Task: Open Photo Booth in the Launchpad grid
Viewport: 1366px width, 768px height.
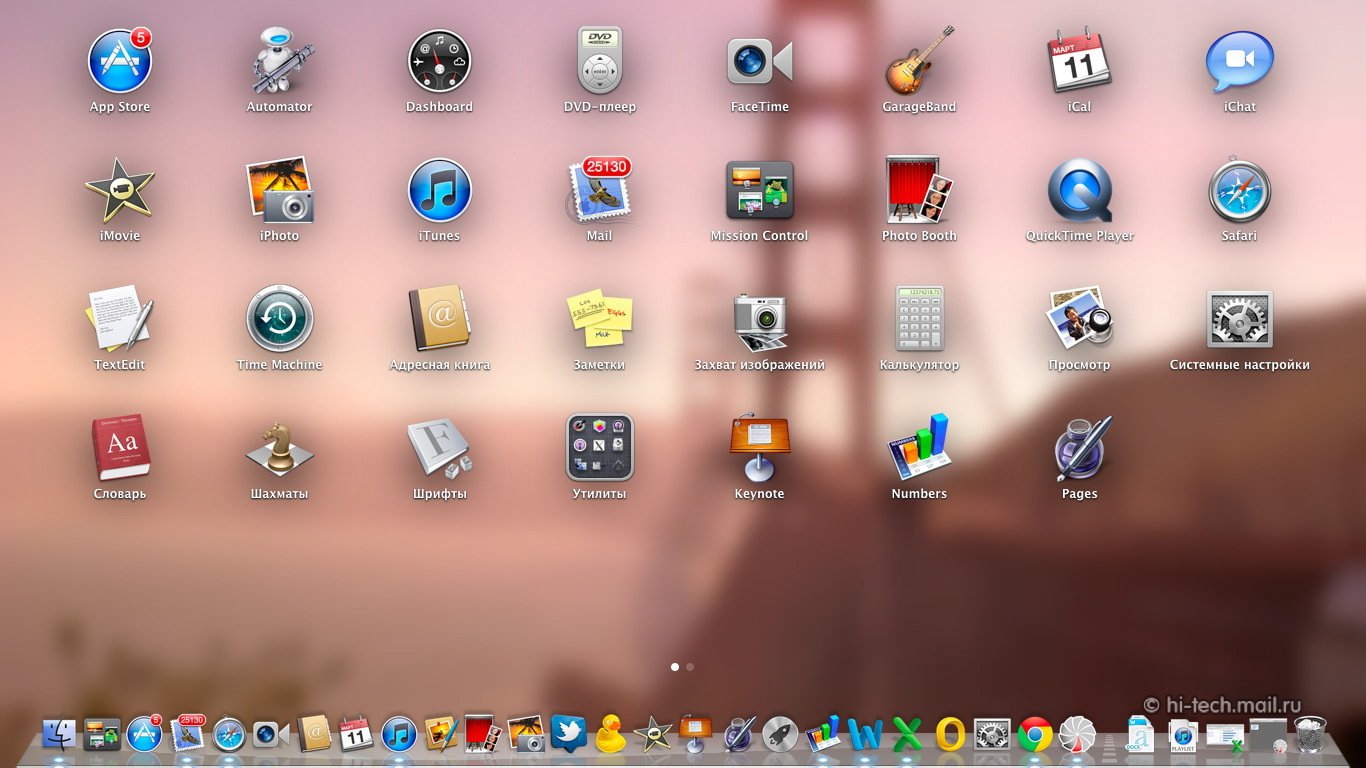Action: 920,190
